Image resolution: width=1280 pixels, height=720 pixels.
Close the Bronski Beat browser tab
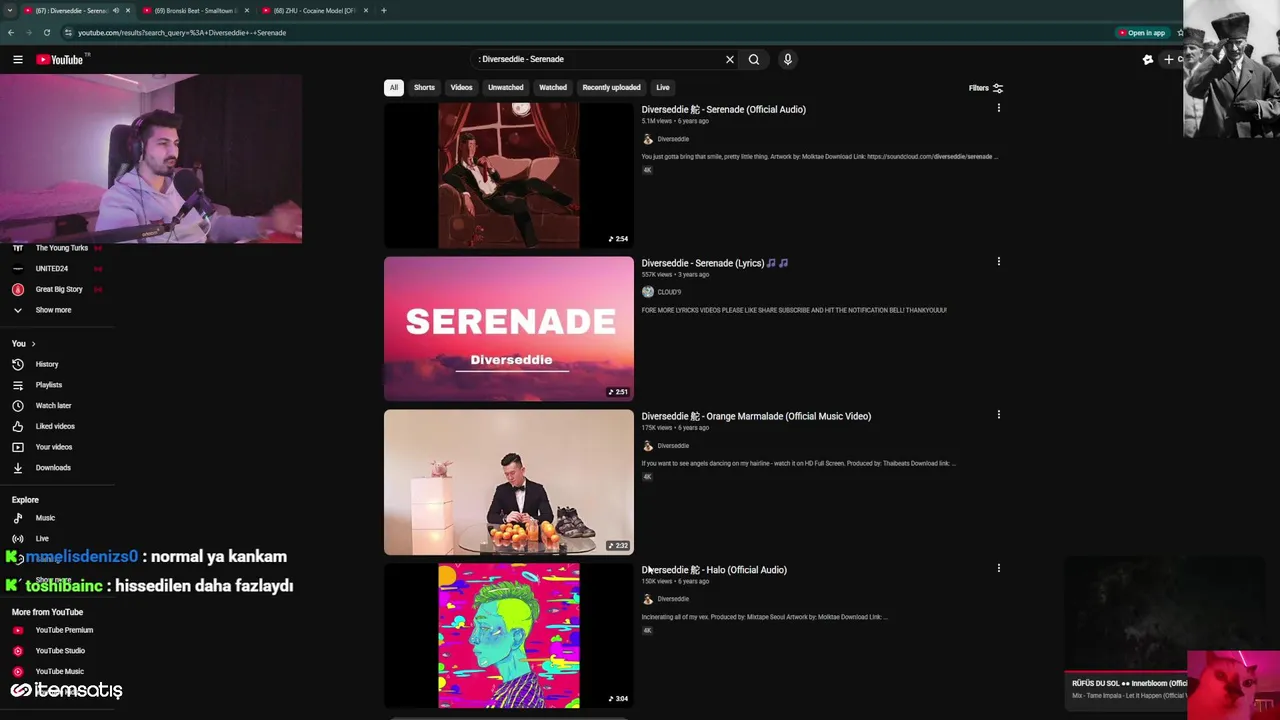247,11
